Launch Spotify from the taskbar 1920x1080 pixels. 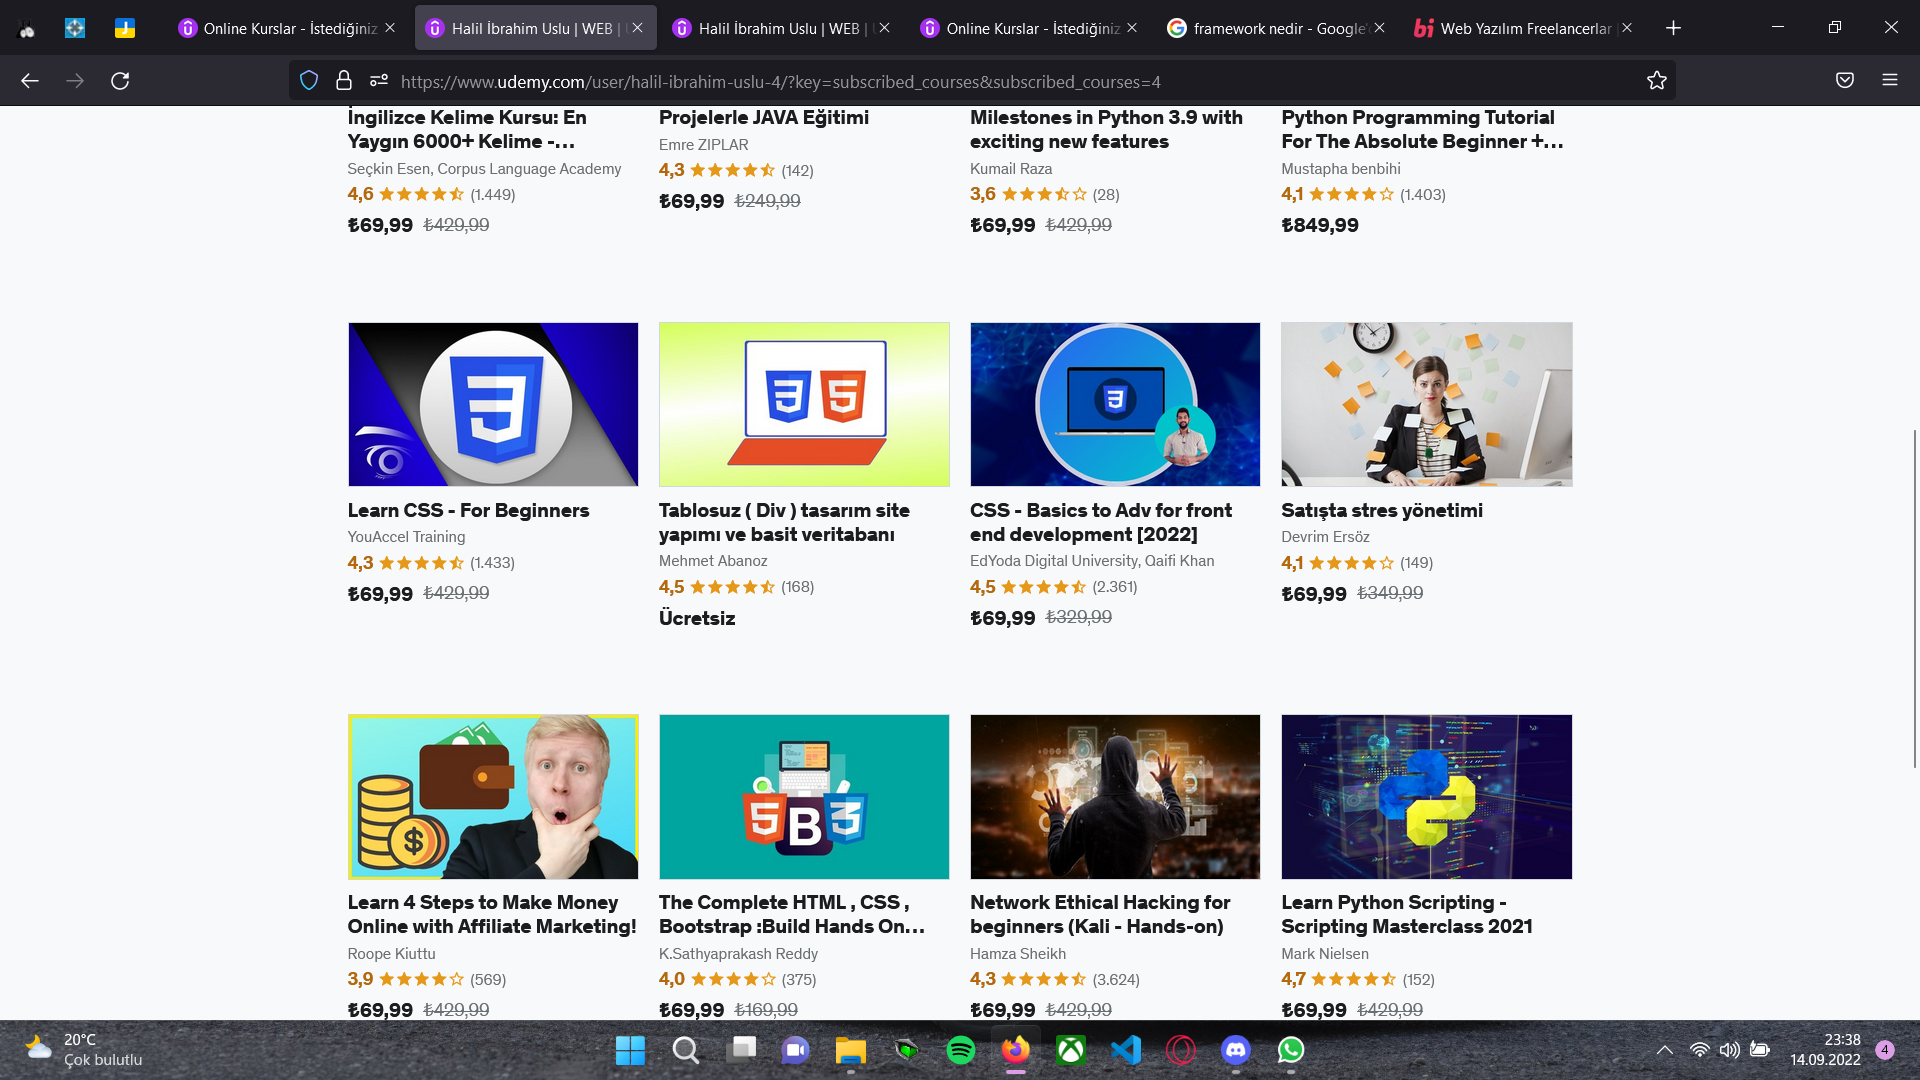(961, 1050)
